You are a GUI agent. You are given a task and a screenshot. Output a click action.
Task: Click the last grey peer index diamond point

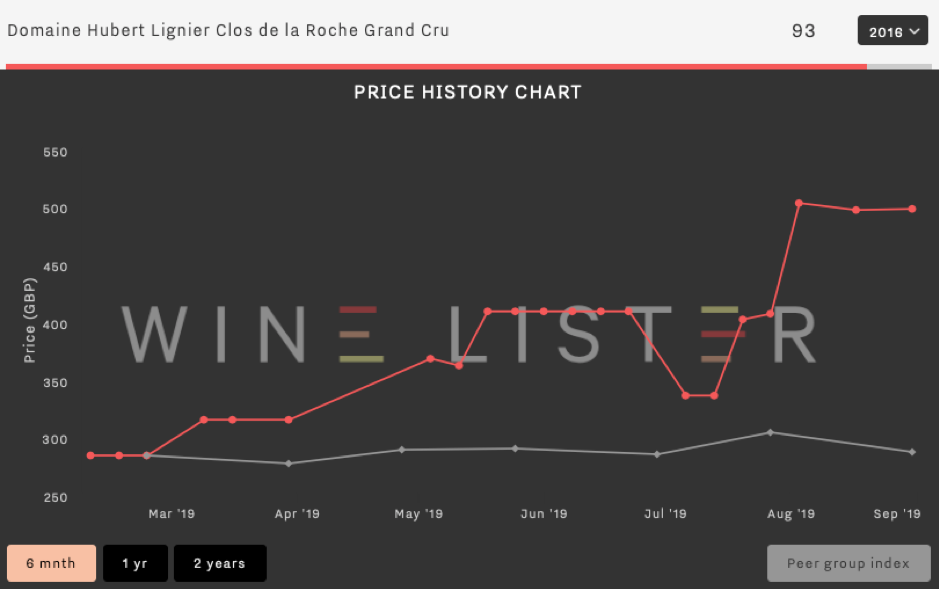point(912,452)
